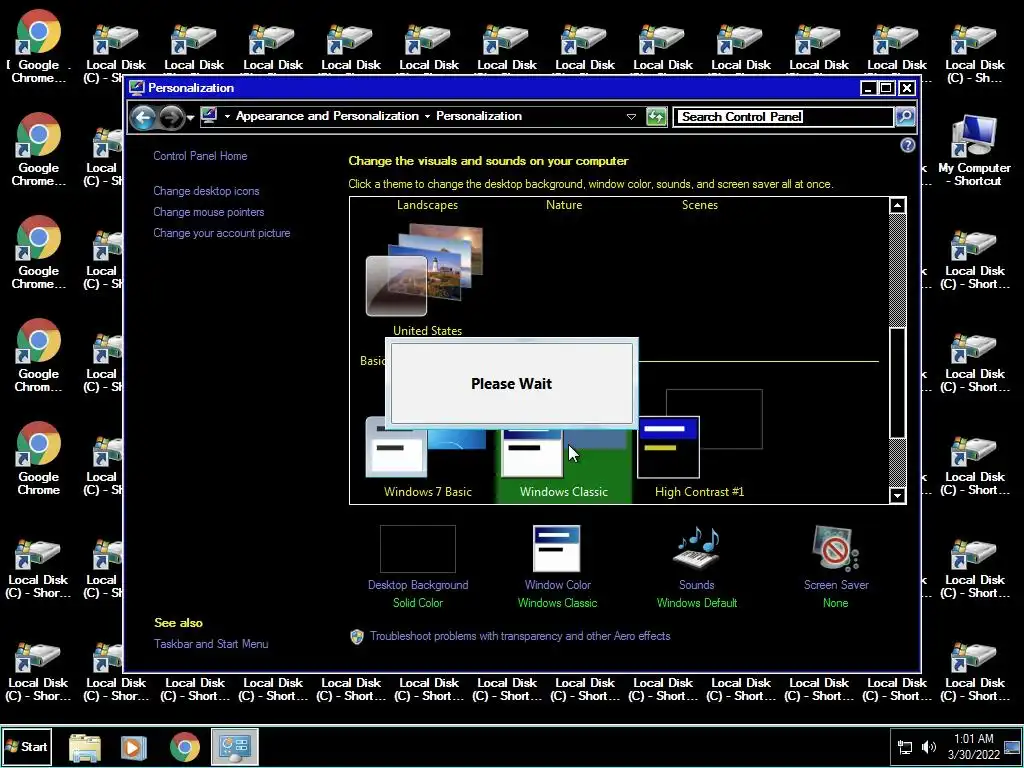Click the Control Panel taskbar button

pyautogui.click(x=234, y=746)
